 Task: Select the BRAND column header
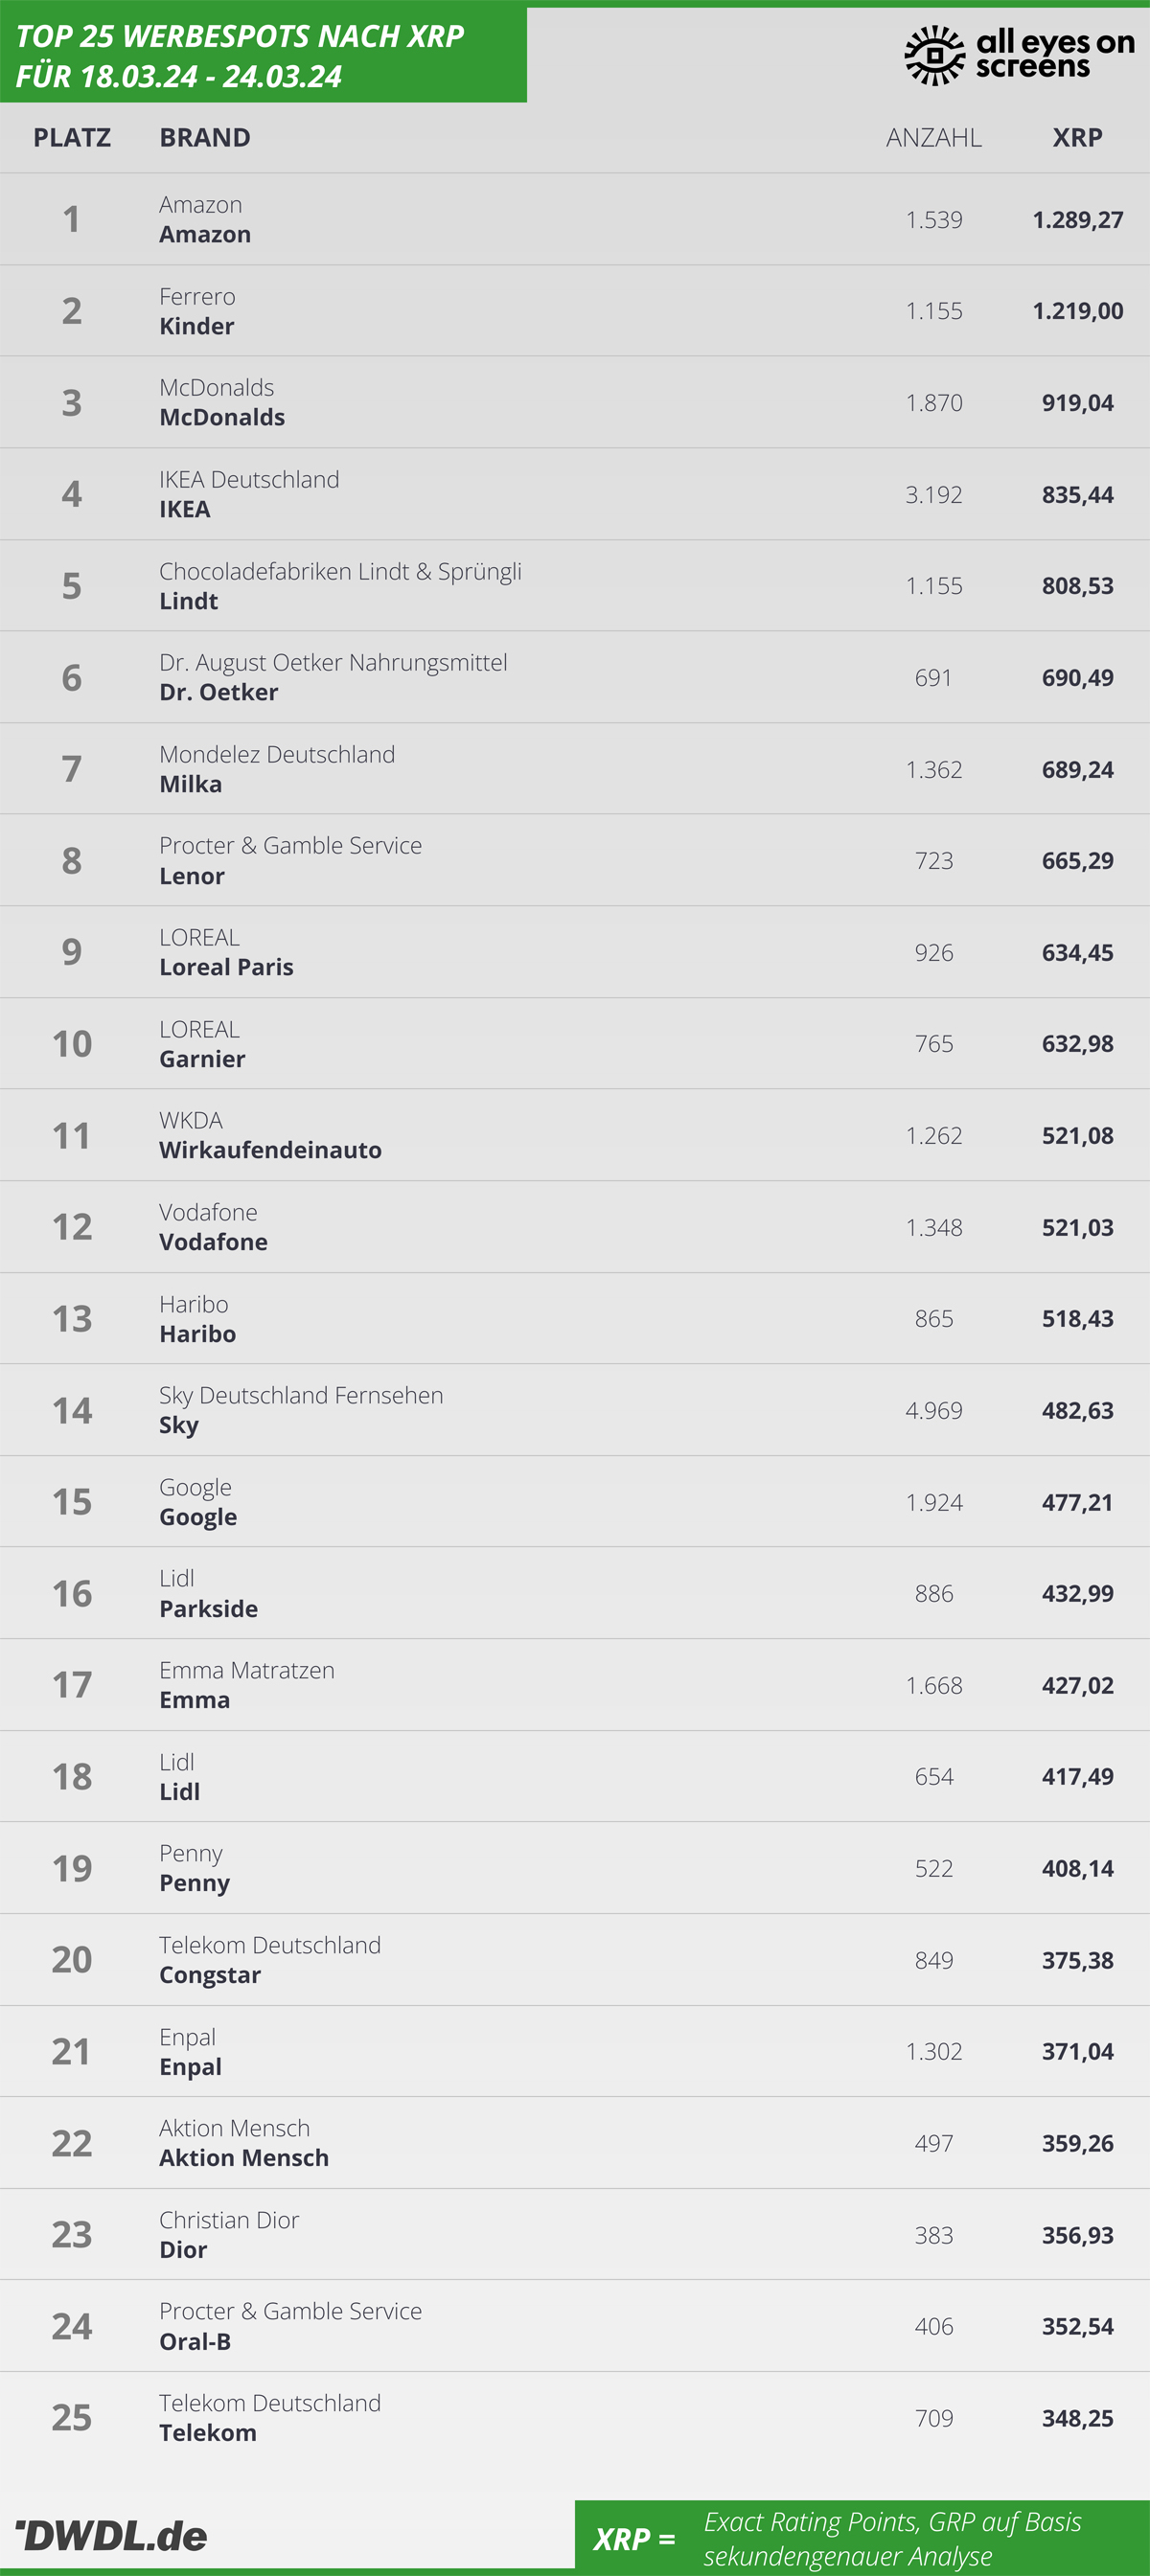205,137
